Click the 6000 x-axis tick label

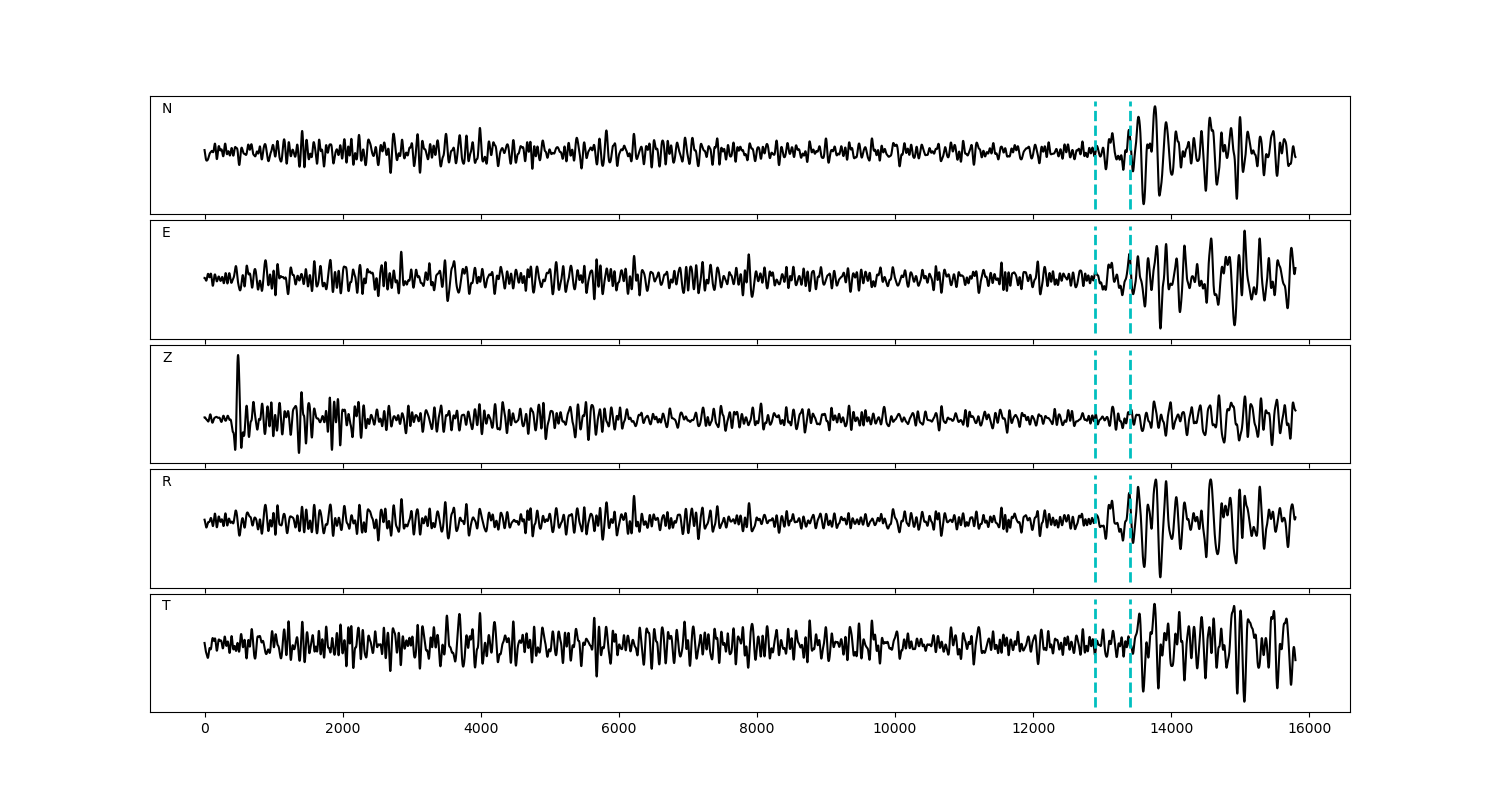tap(619, 730)
